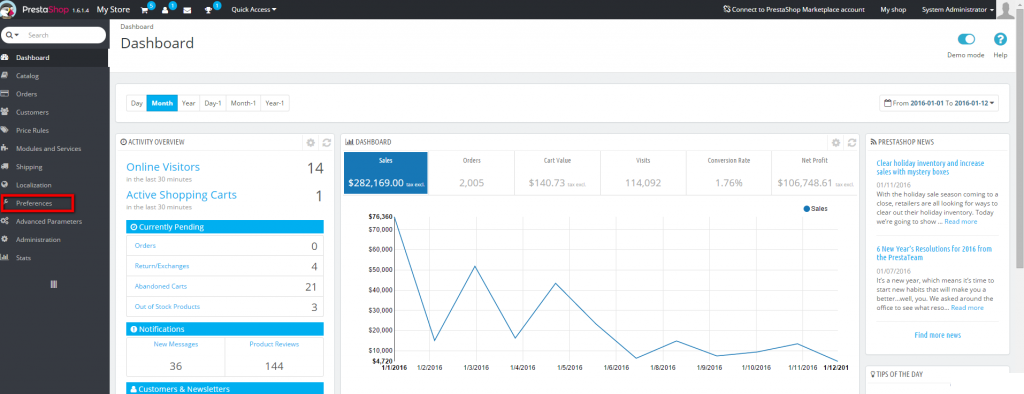Click into the sidebar Search field

tap(65, 35)
